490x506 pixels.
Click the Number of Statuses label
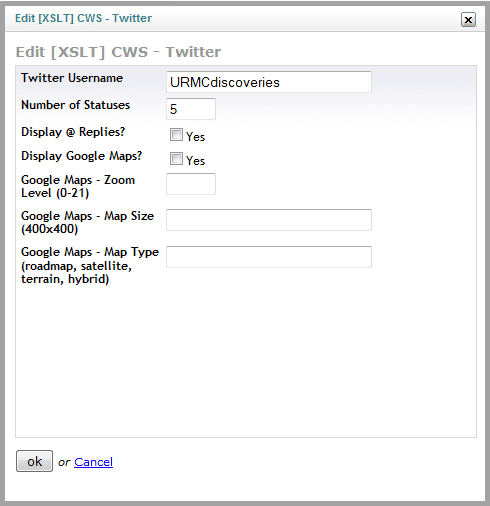(75, 105)
